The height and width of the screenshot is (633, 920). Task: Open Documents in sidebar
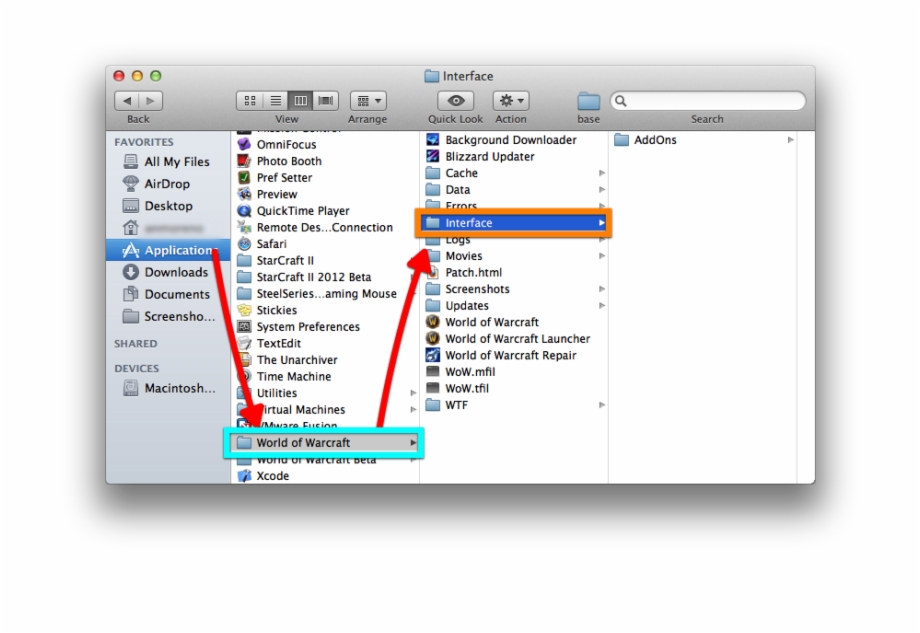pos(167,295)
